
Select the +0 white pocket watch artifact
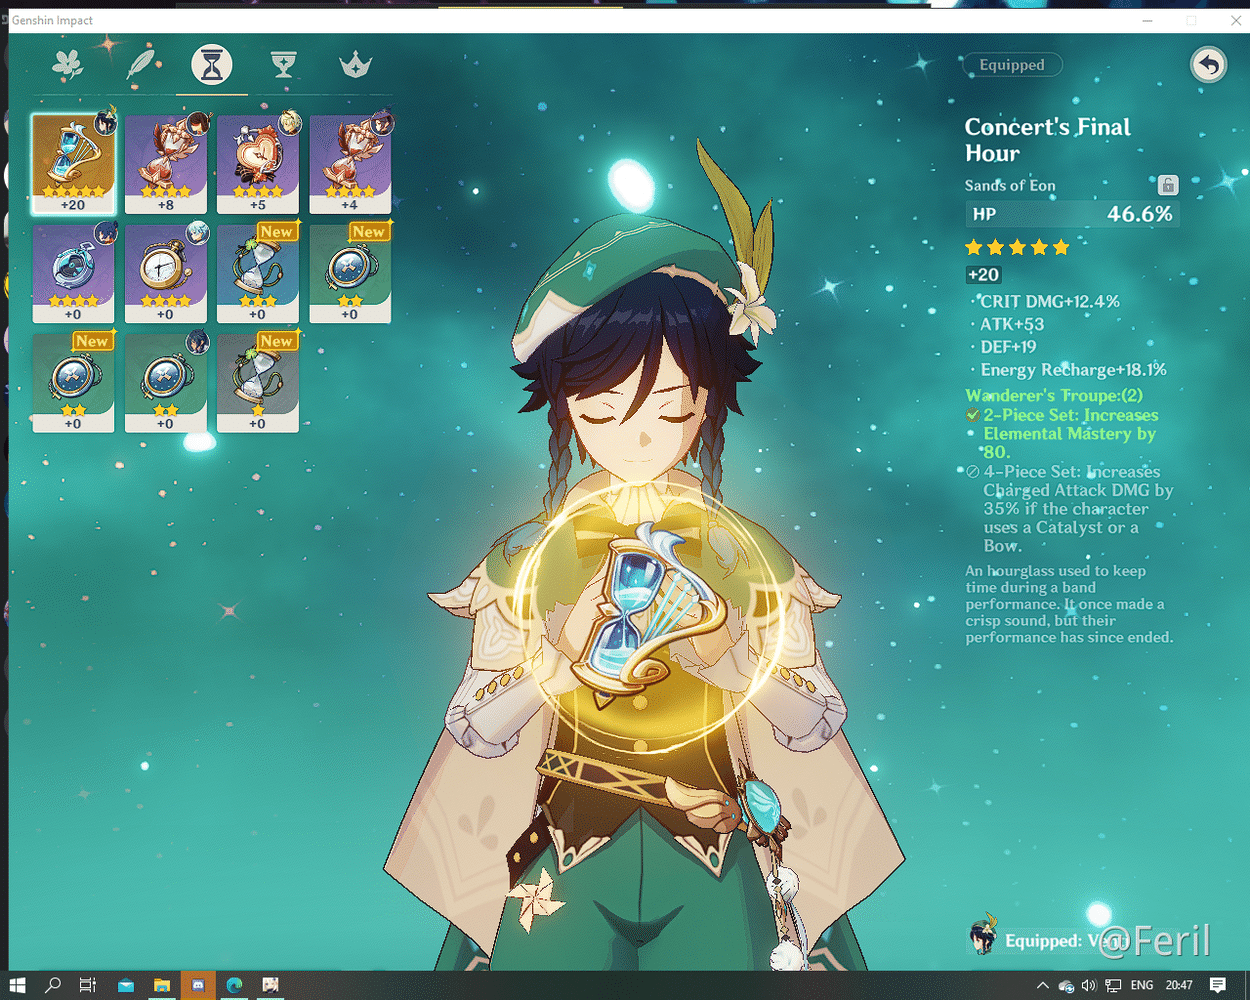pos(165,272)
